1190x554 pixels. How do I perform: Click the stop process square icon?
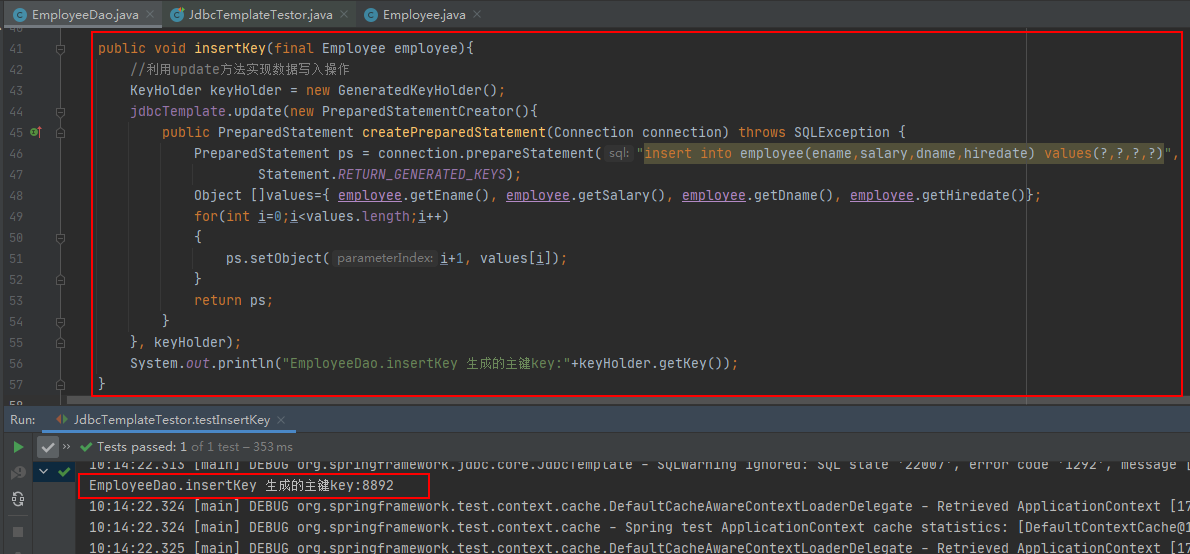[18, 532]
